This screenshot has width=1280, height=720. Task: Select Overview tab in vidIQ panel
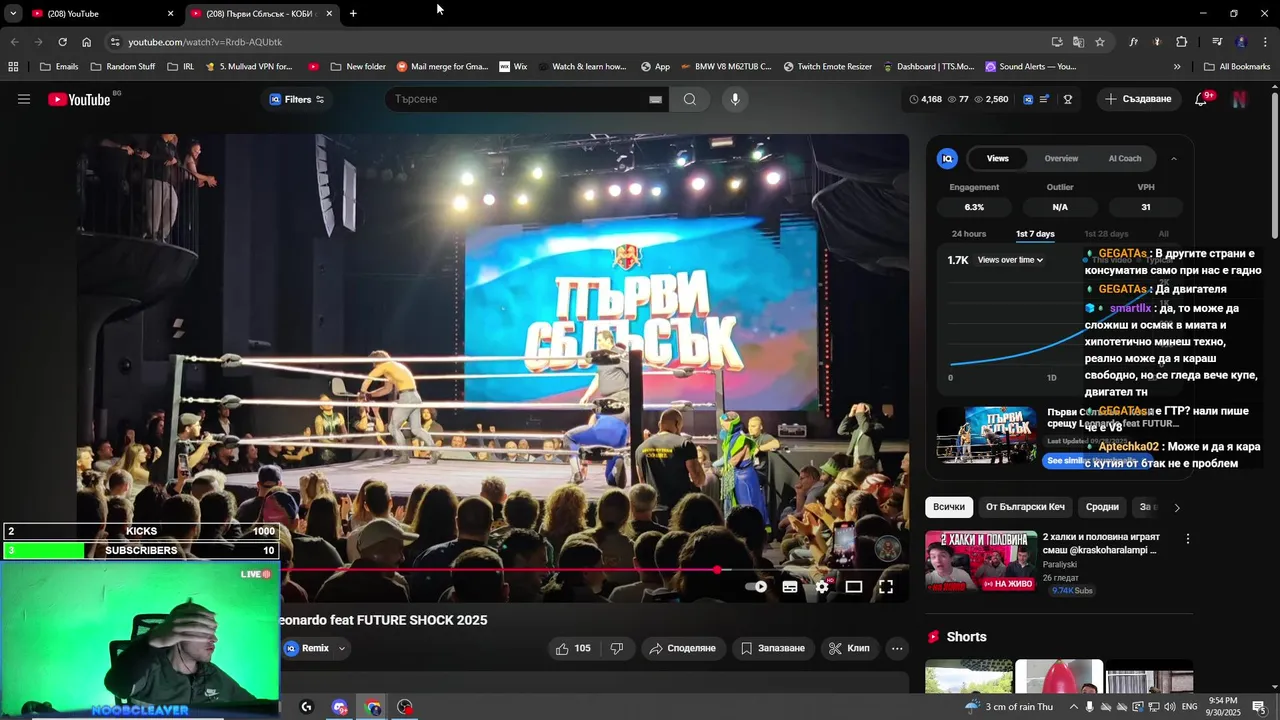[1061, 158]
